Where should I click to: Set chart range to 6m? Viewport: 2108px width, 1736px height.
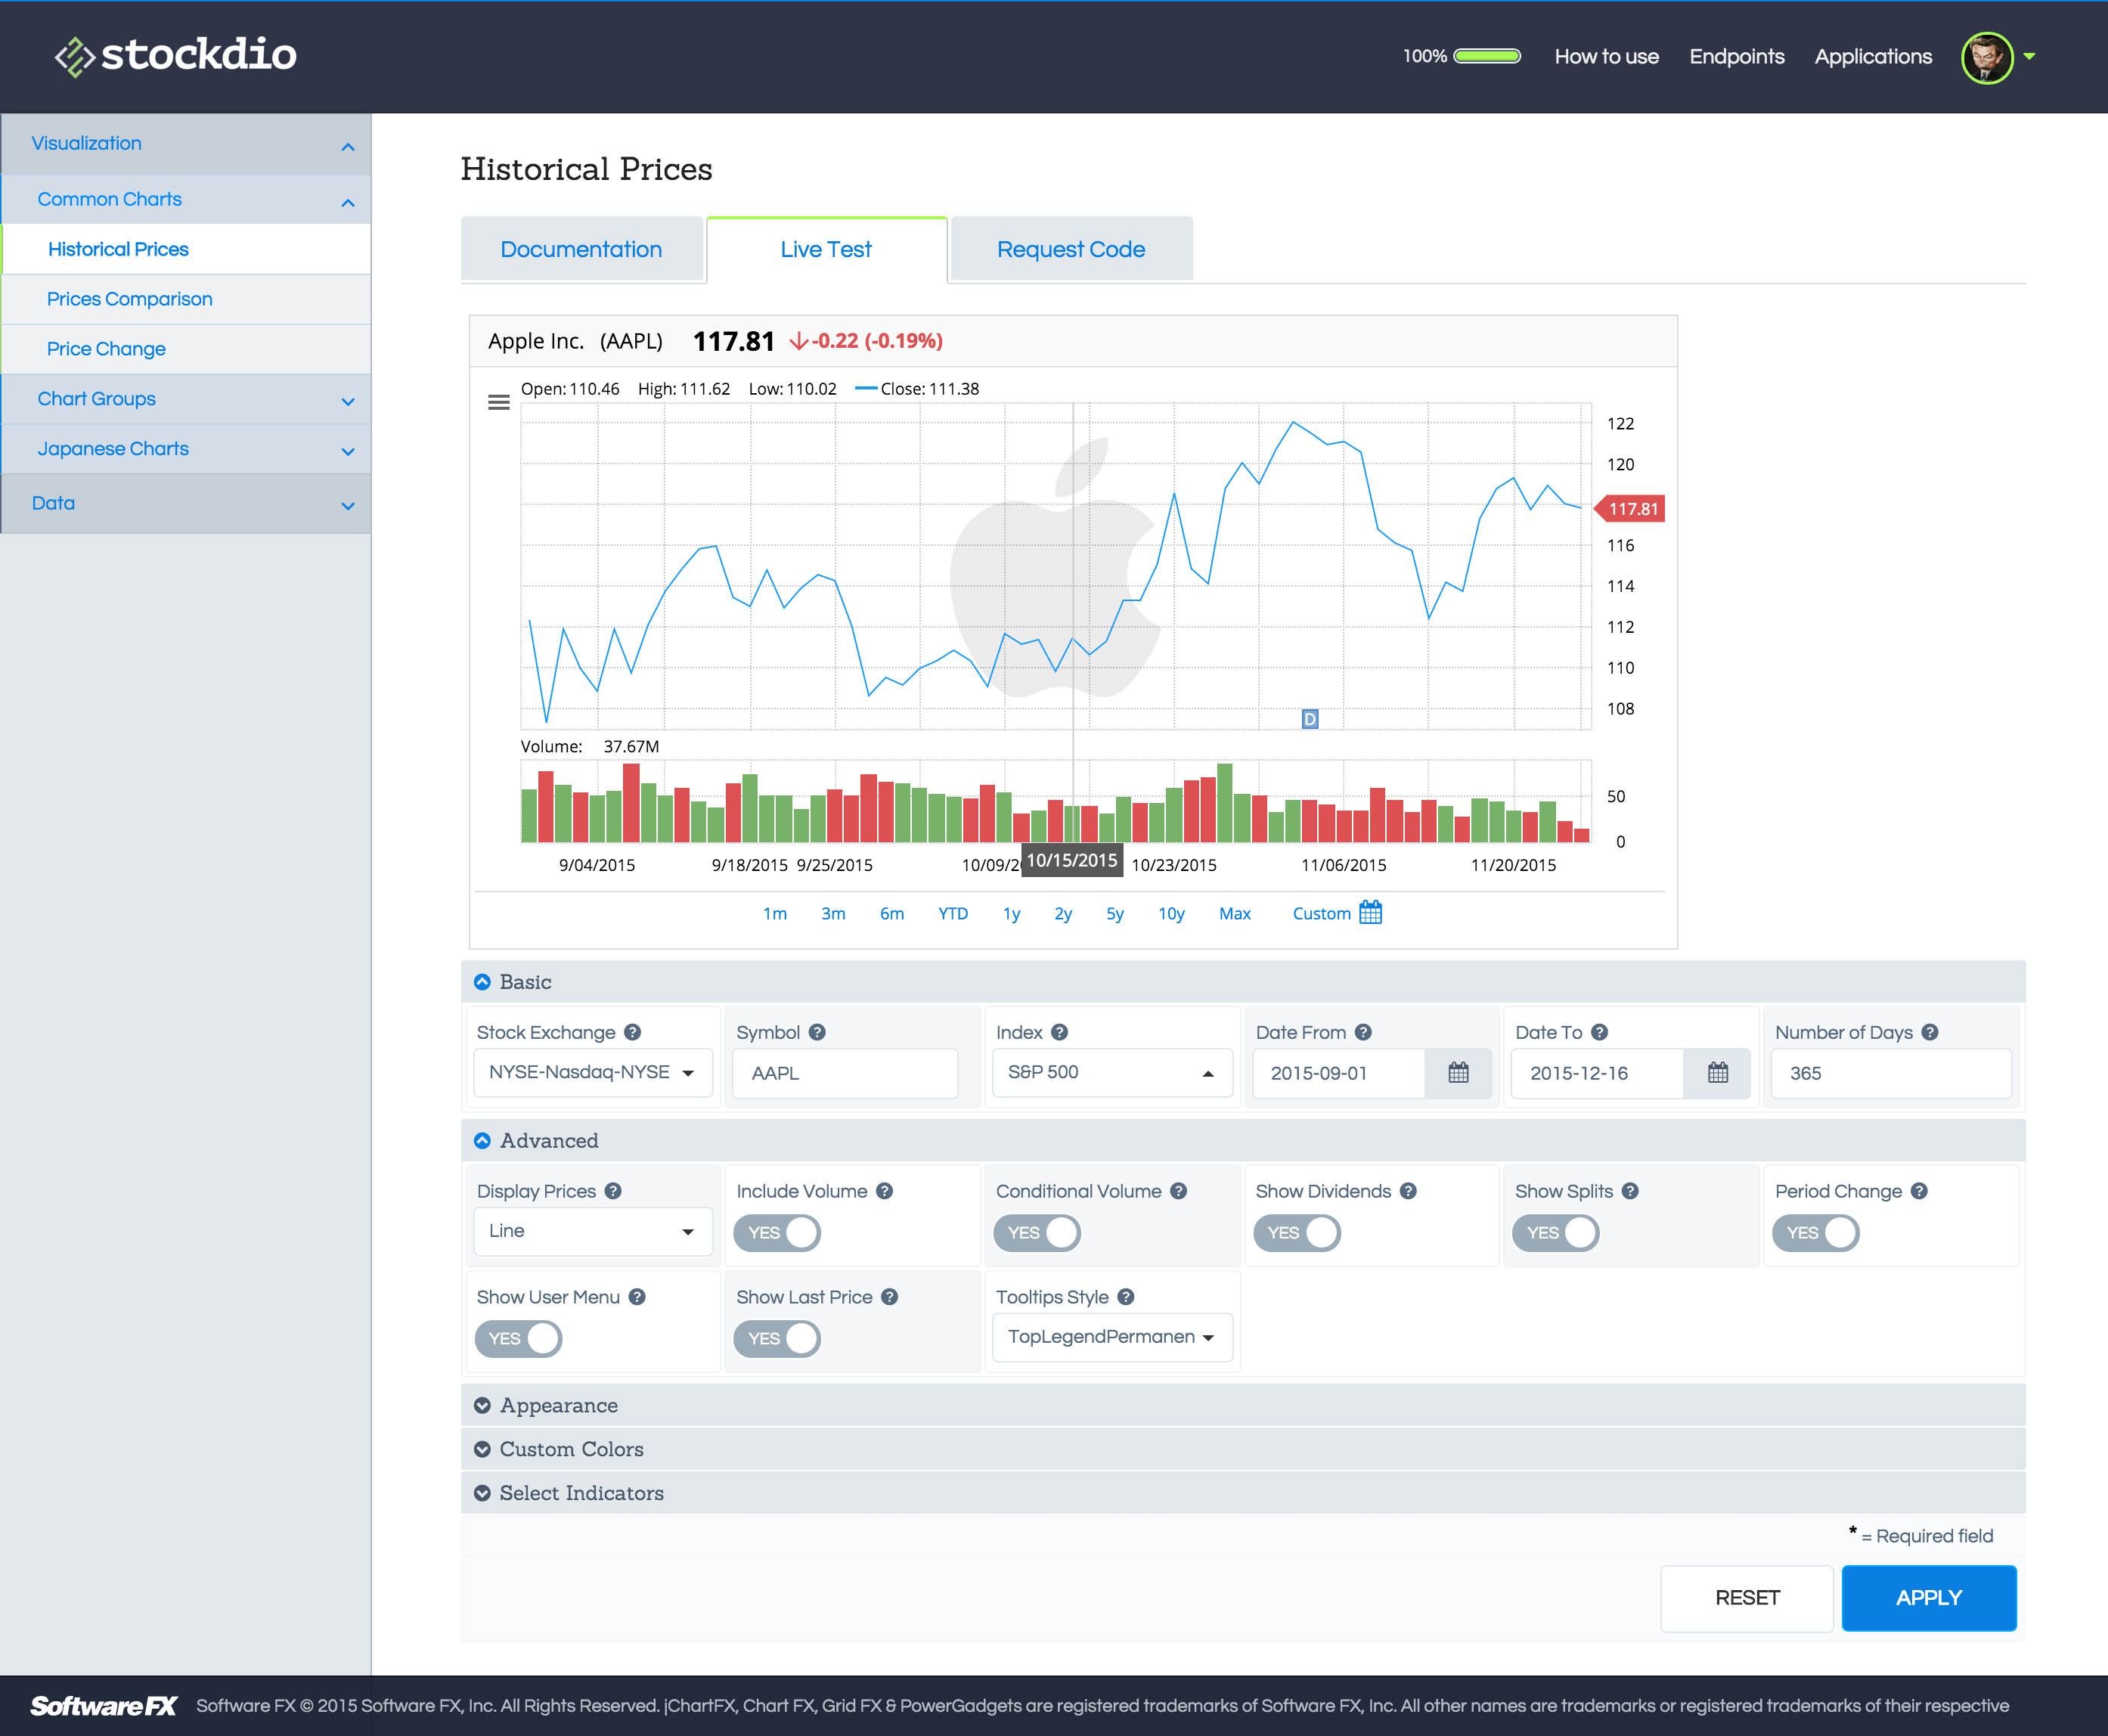tap(892, 913)
